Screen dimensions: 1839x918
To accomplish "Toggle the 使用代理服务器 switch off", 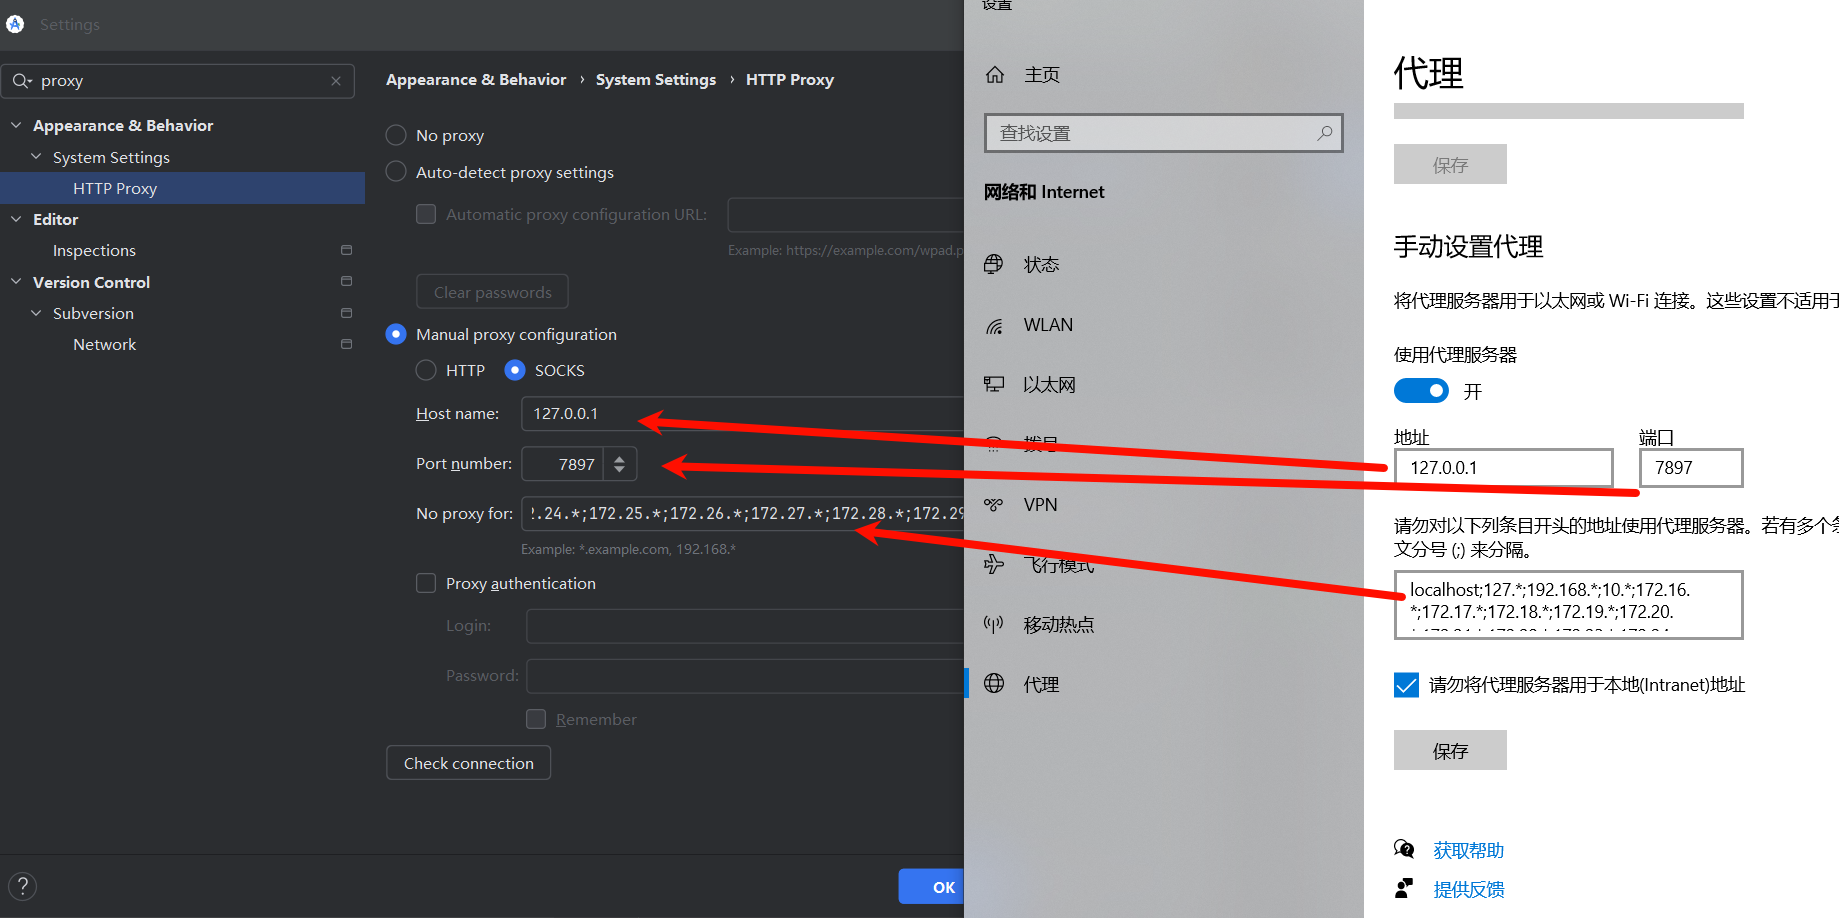I will (x=1421, y=391).
